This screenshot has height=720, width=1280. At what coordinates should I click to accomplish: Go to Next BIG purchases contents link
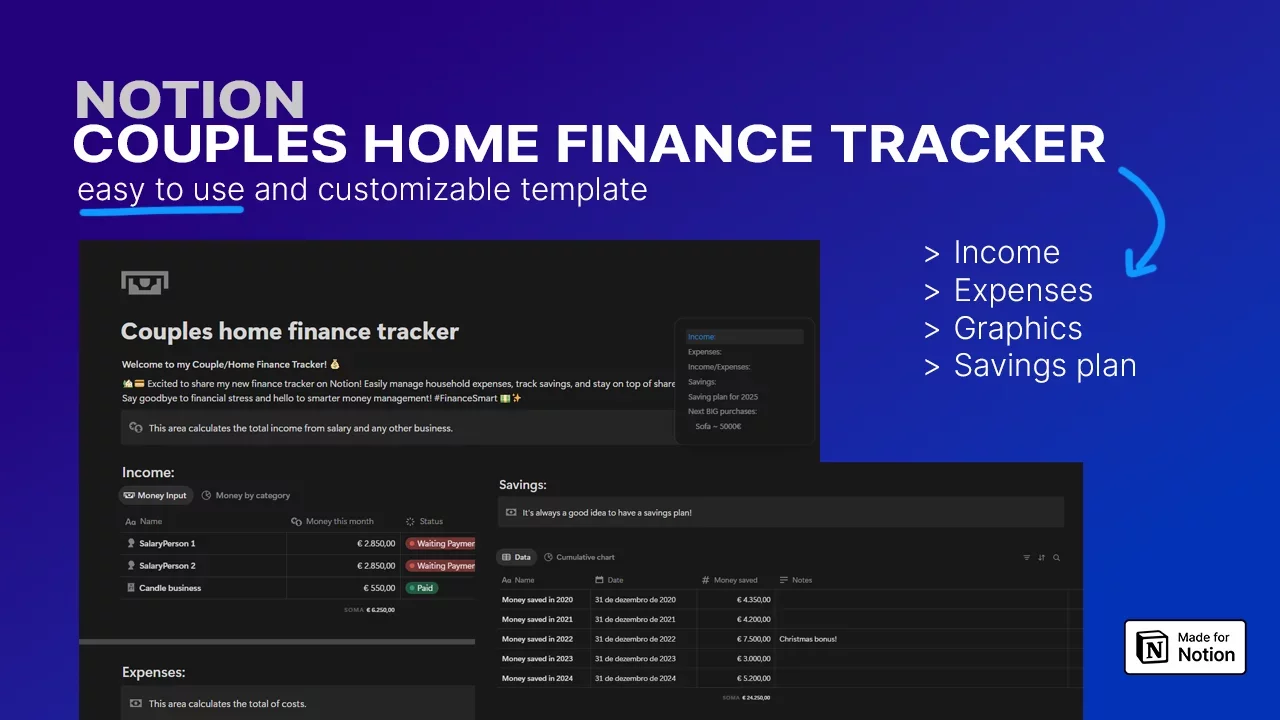pyautogui.click(x=722, y=411)
